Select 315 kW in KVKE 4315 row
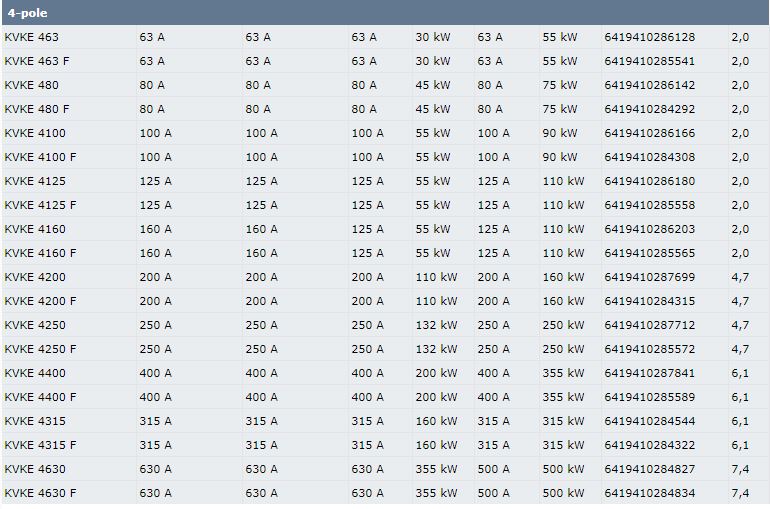The width and height of the screenshot is (770, 509). click(563, 422)
